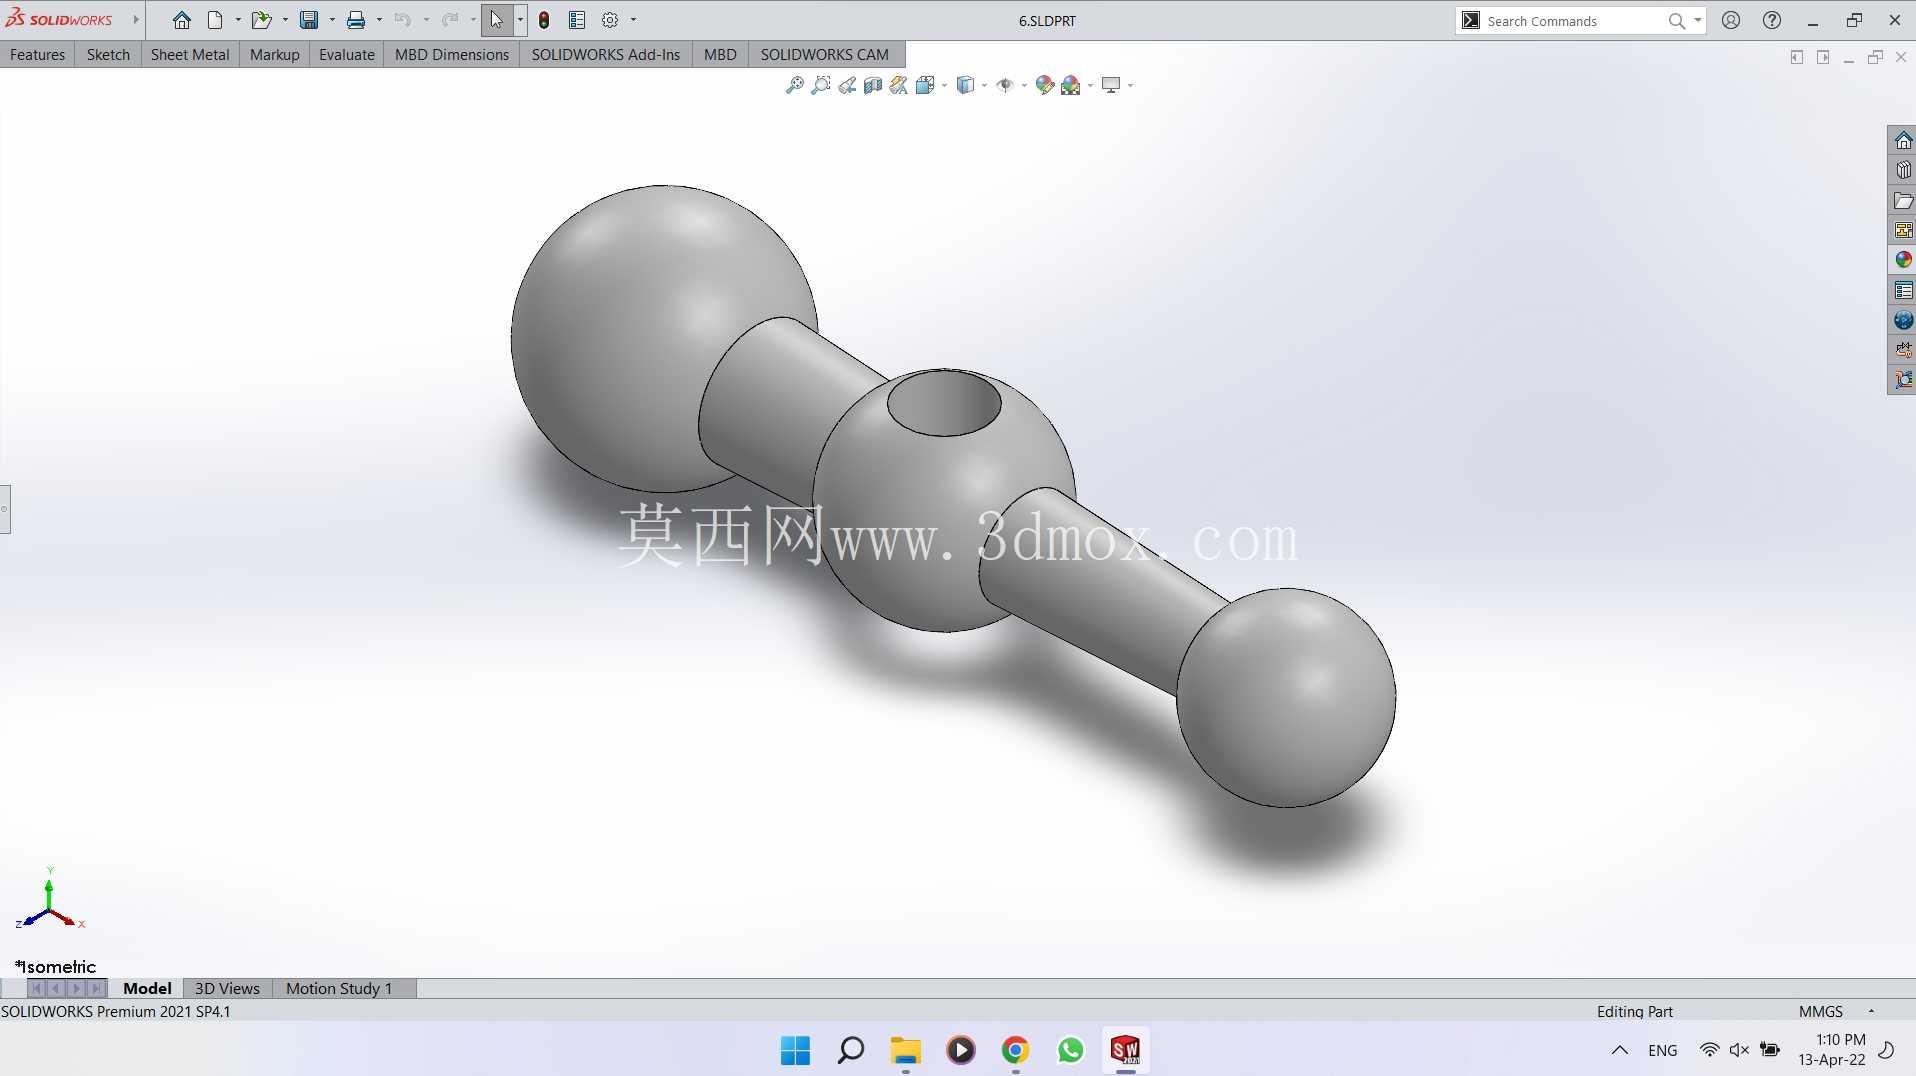Open Edit Appearance color ball icon
The width and height of the screenshot is (1916, 1076).
click(x=1045, y=85)
